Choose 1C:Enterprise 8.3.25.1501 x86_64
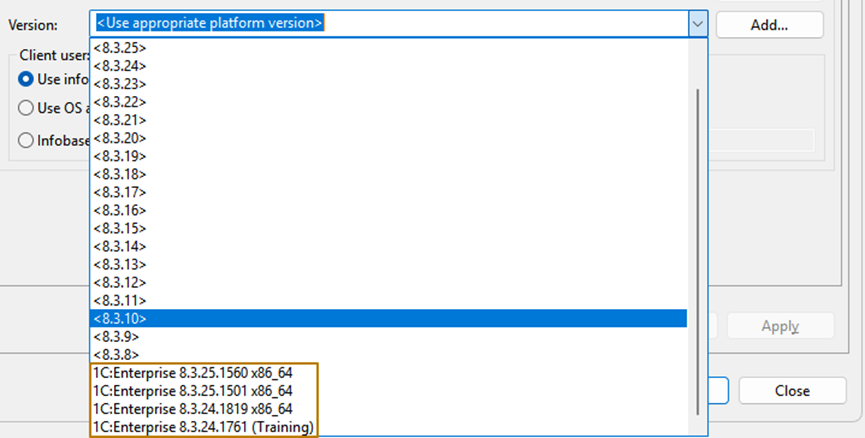Viewport: 865px width, 438px height. click(192, 390)
